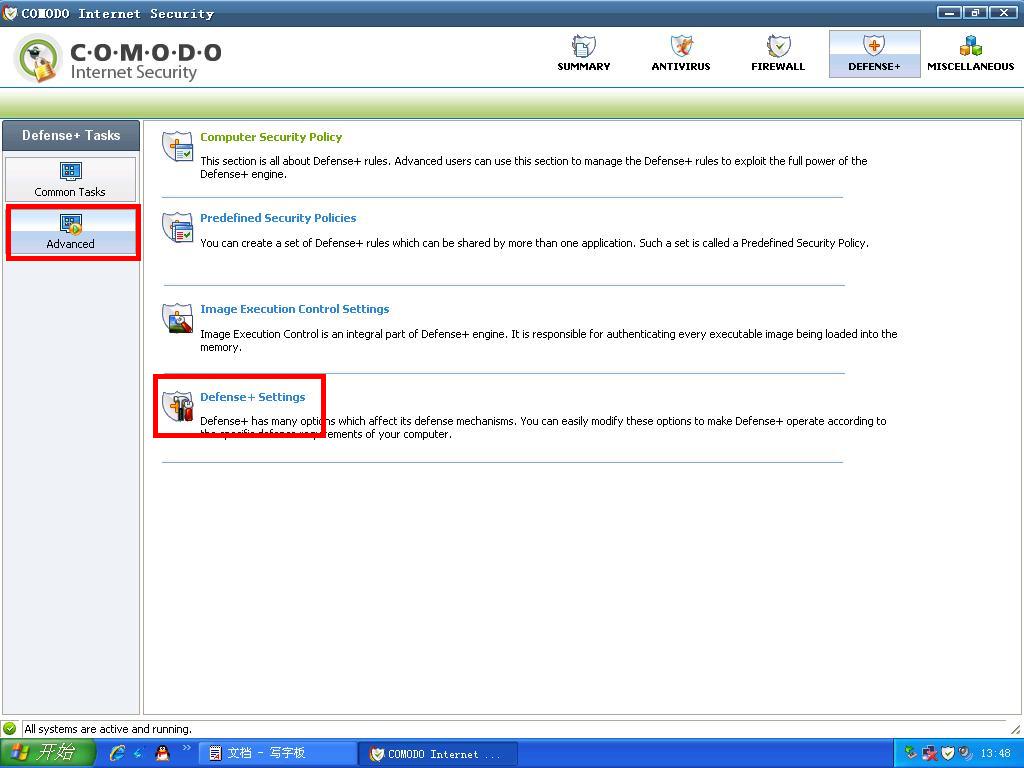Select Common Tasks in sidebar

click(71, 179)
